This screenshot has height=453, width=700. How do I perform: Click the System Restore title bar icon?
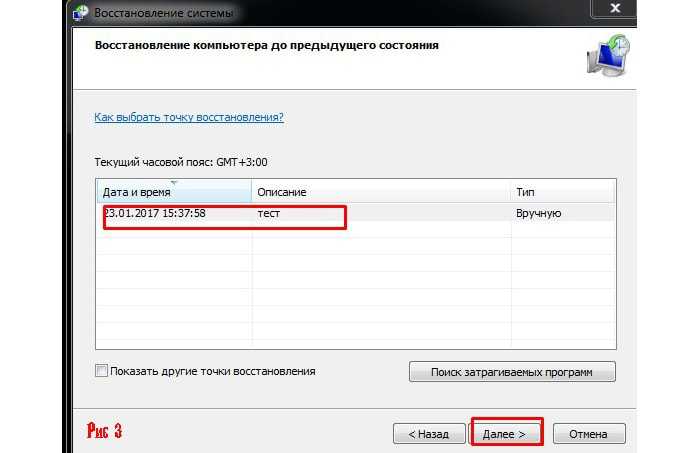pos(81,12)
